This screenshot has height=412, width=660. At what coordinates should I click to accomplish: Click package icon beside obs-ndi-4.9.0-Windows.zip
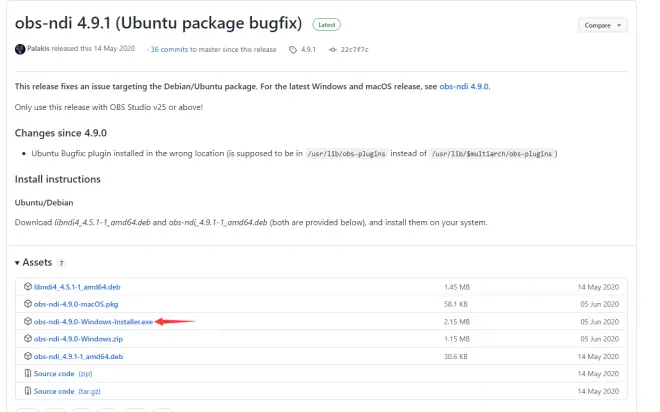point(28,339)
